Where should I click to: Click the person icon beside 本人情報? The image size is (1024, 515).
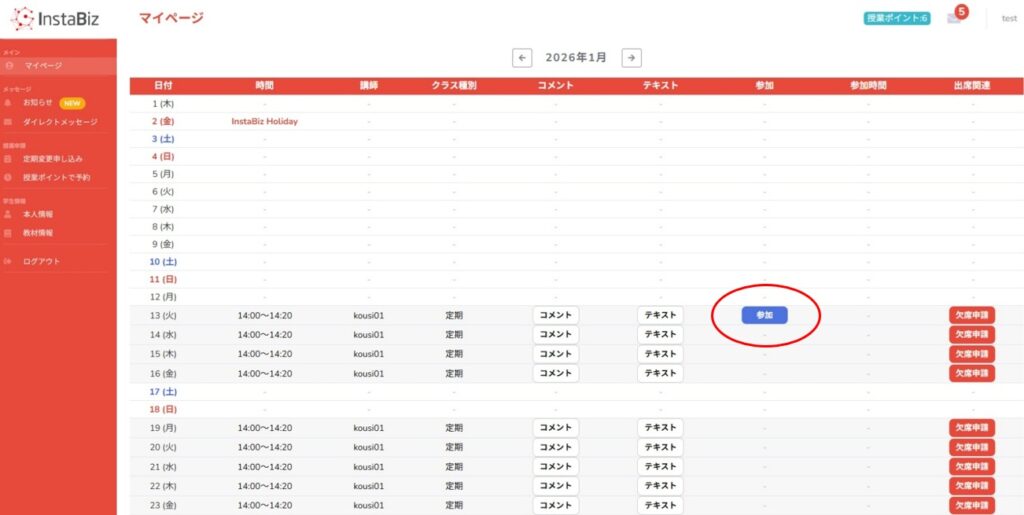[x=8, y=214]
